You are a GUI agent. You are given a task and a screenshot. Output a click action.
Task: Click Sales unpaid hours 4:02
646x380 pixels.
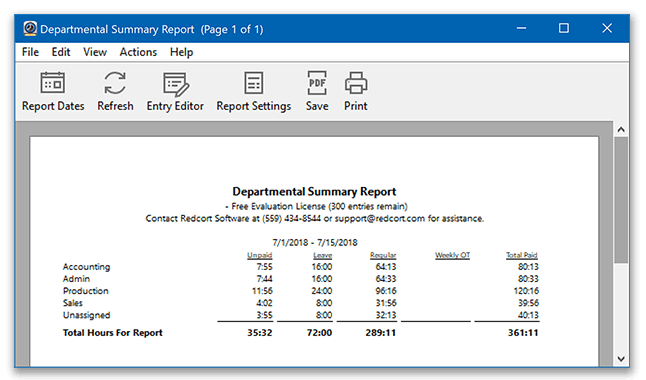click(x=264, y=303)
